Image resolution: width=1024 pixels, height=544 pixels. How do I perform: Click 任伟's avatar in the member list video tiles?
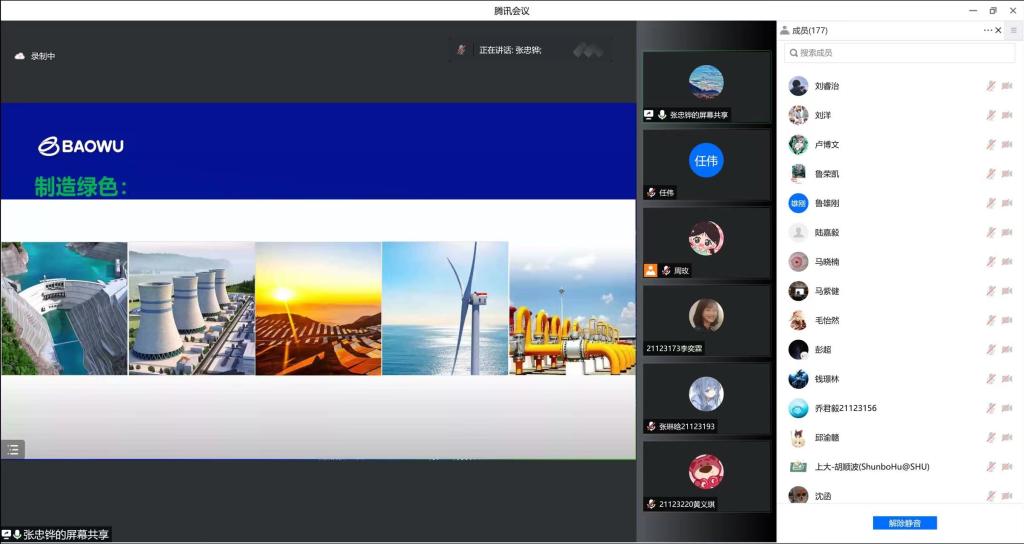click(706, 160)
